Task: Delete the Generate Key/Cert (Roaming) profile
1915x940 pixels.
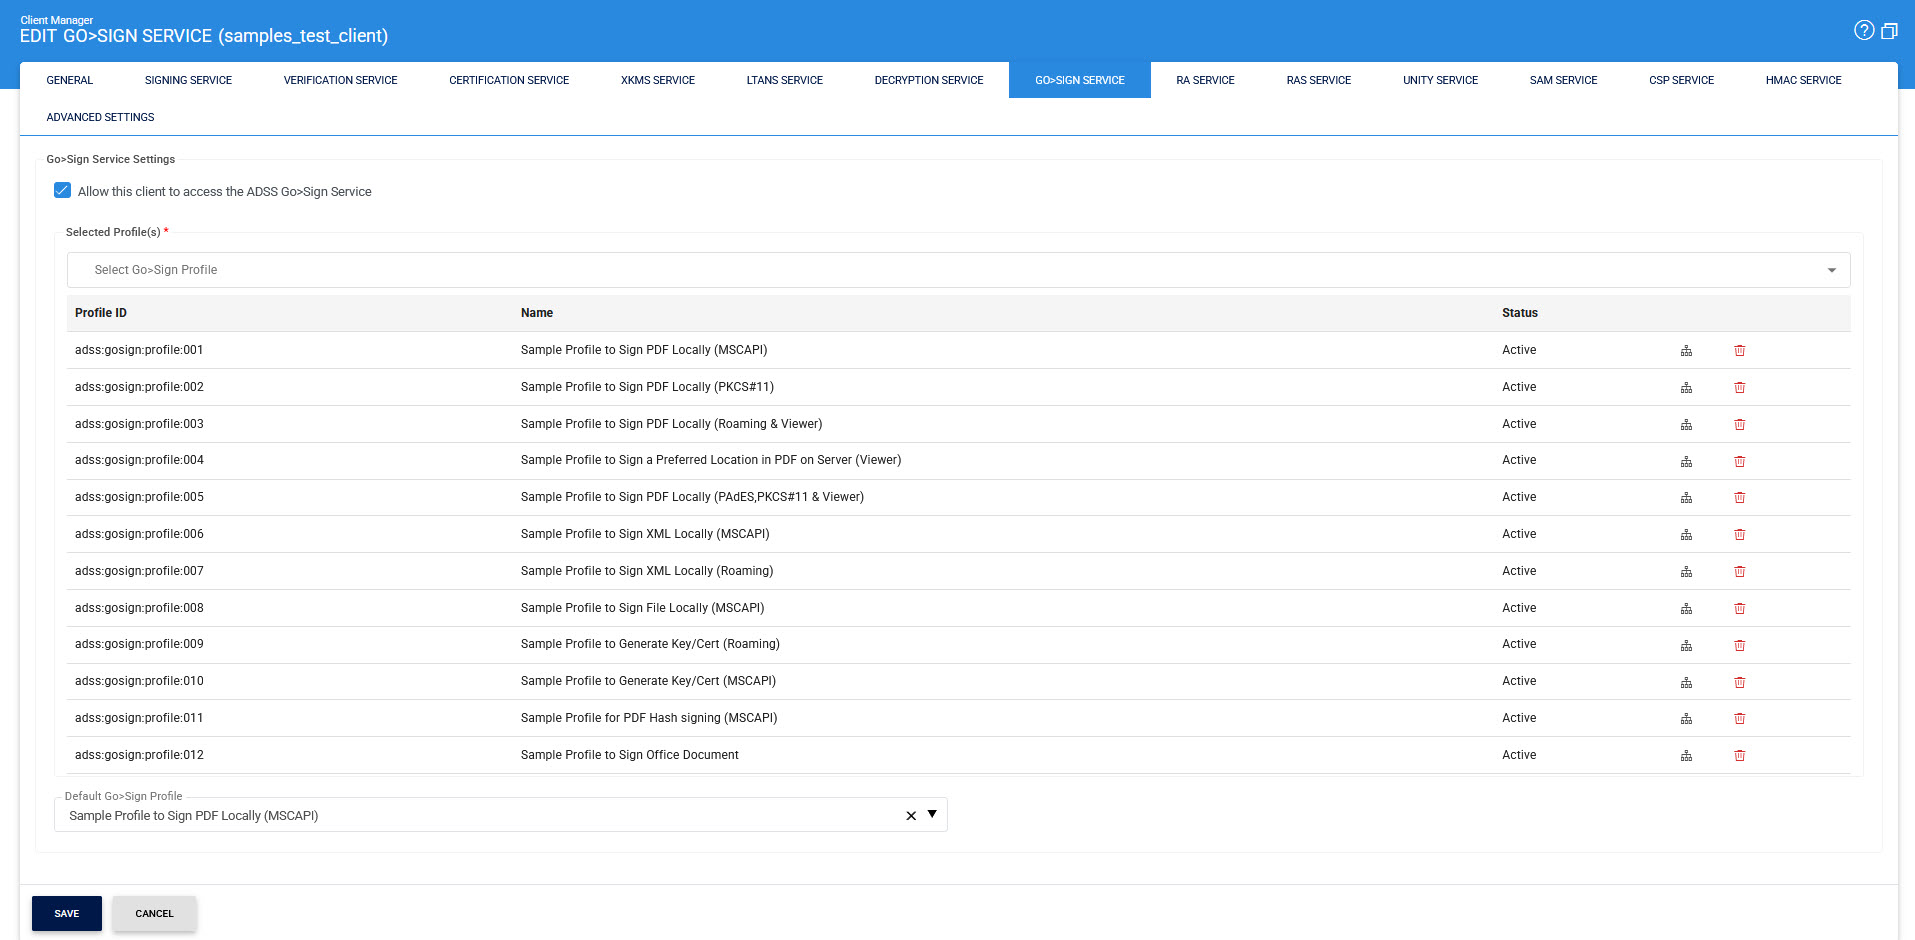Action: point(1739,645)
